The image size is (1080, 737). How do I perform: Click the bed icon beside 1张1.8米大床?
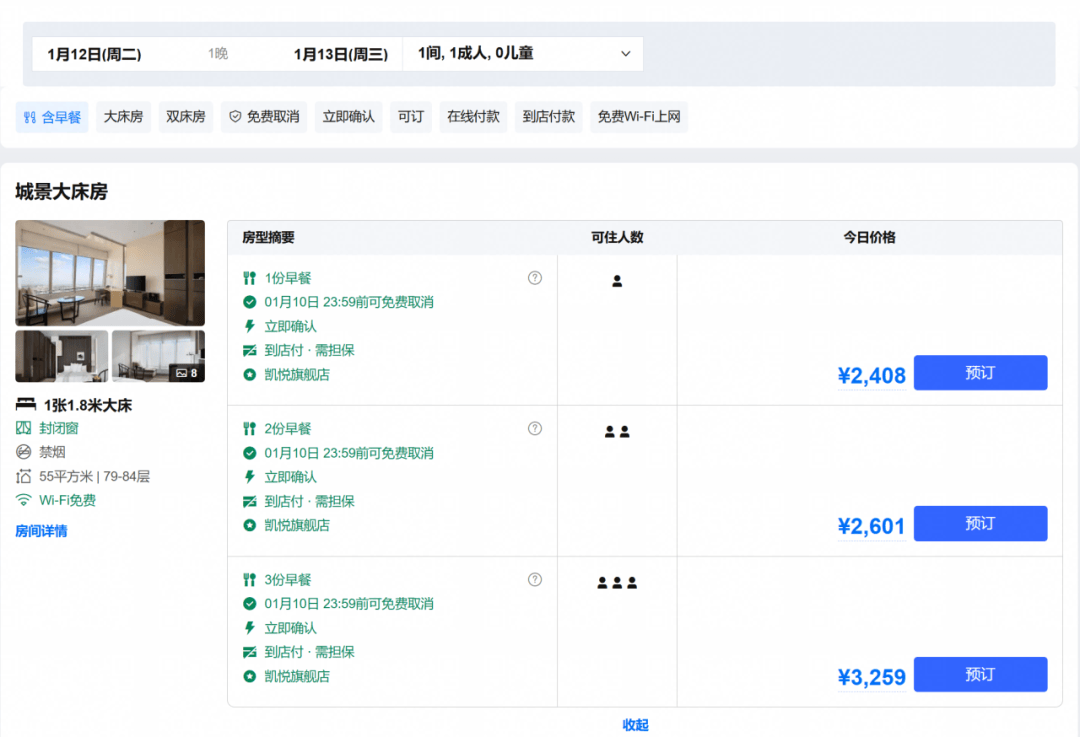pos(25,404)
